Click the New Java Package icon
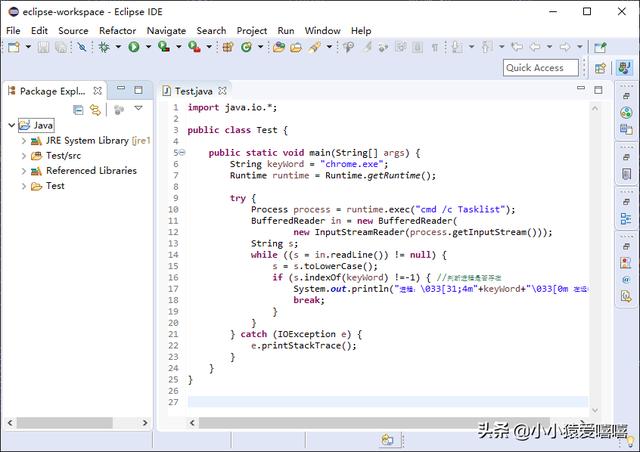The height and width of the screenshot is (452, 640). [x=228, y=47]
